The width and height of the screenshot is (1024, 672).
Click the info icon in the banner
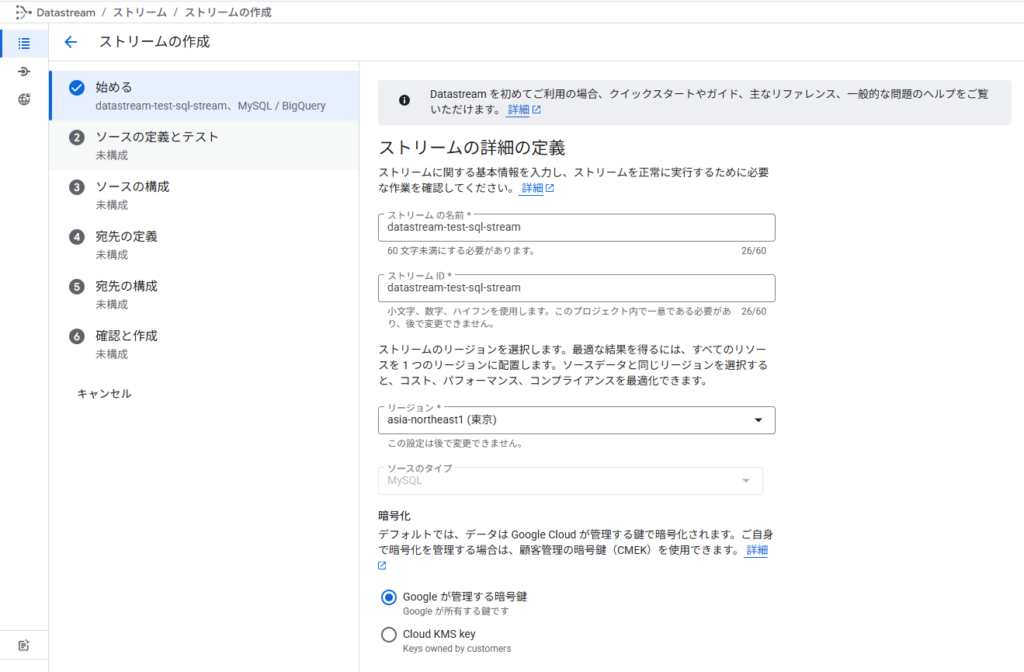[x=404, y=101]
